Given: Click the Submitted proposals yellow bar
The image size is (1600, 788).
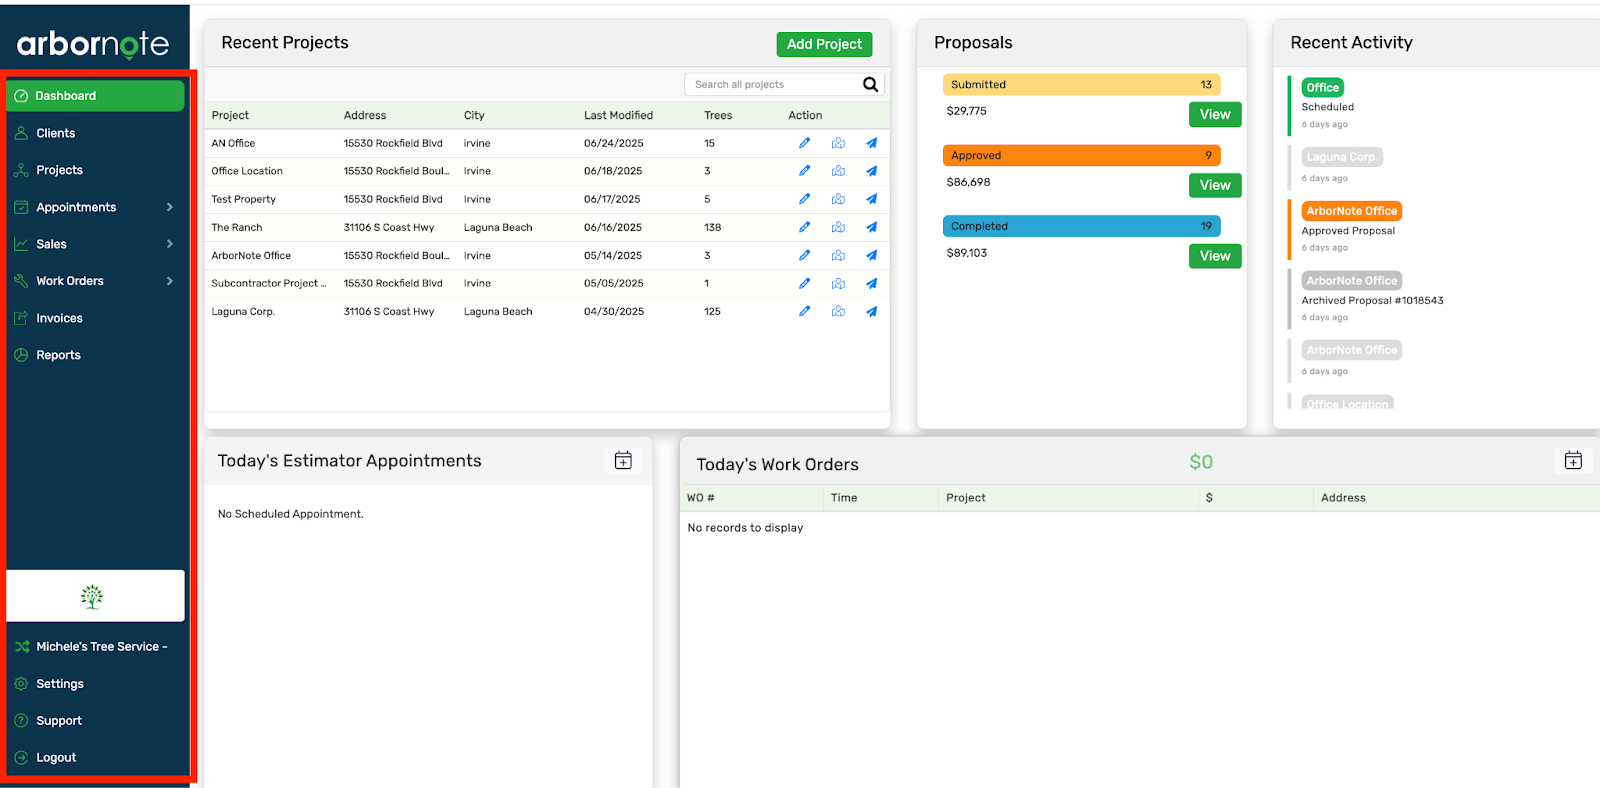Looking at the screenshot, I should tap(1081, 85).
